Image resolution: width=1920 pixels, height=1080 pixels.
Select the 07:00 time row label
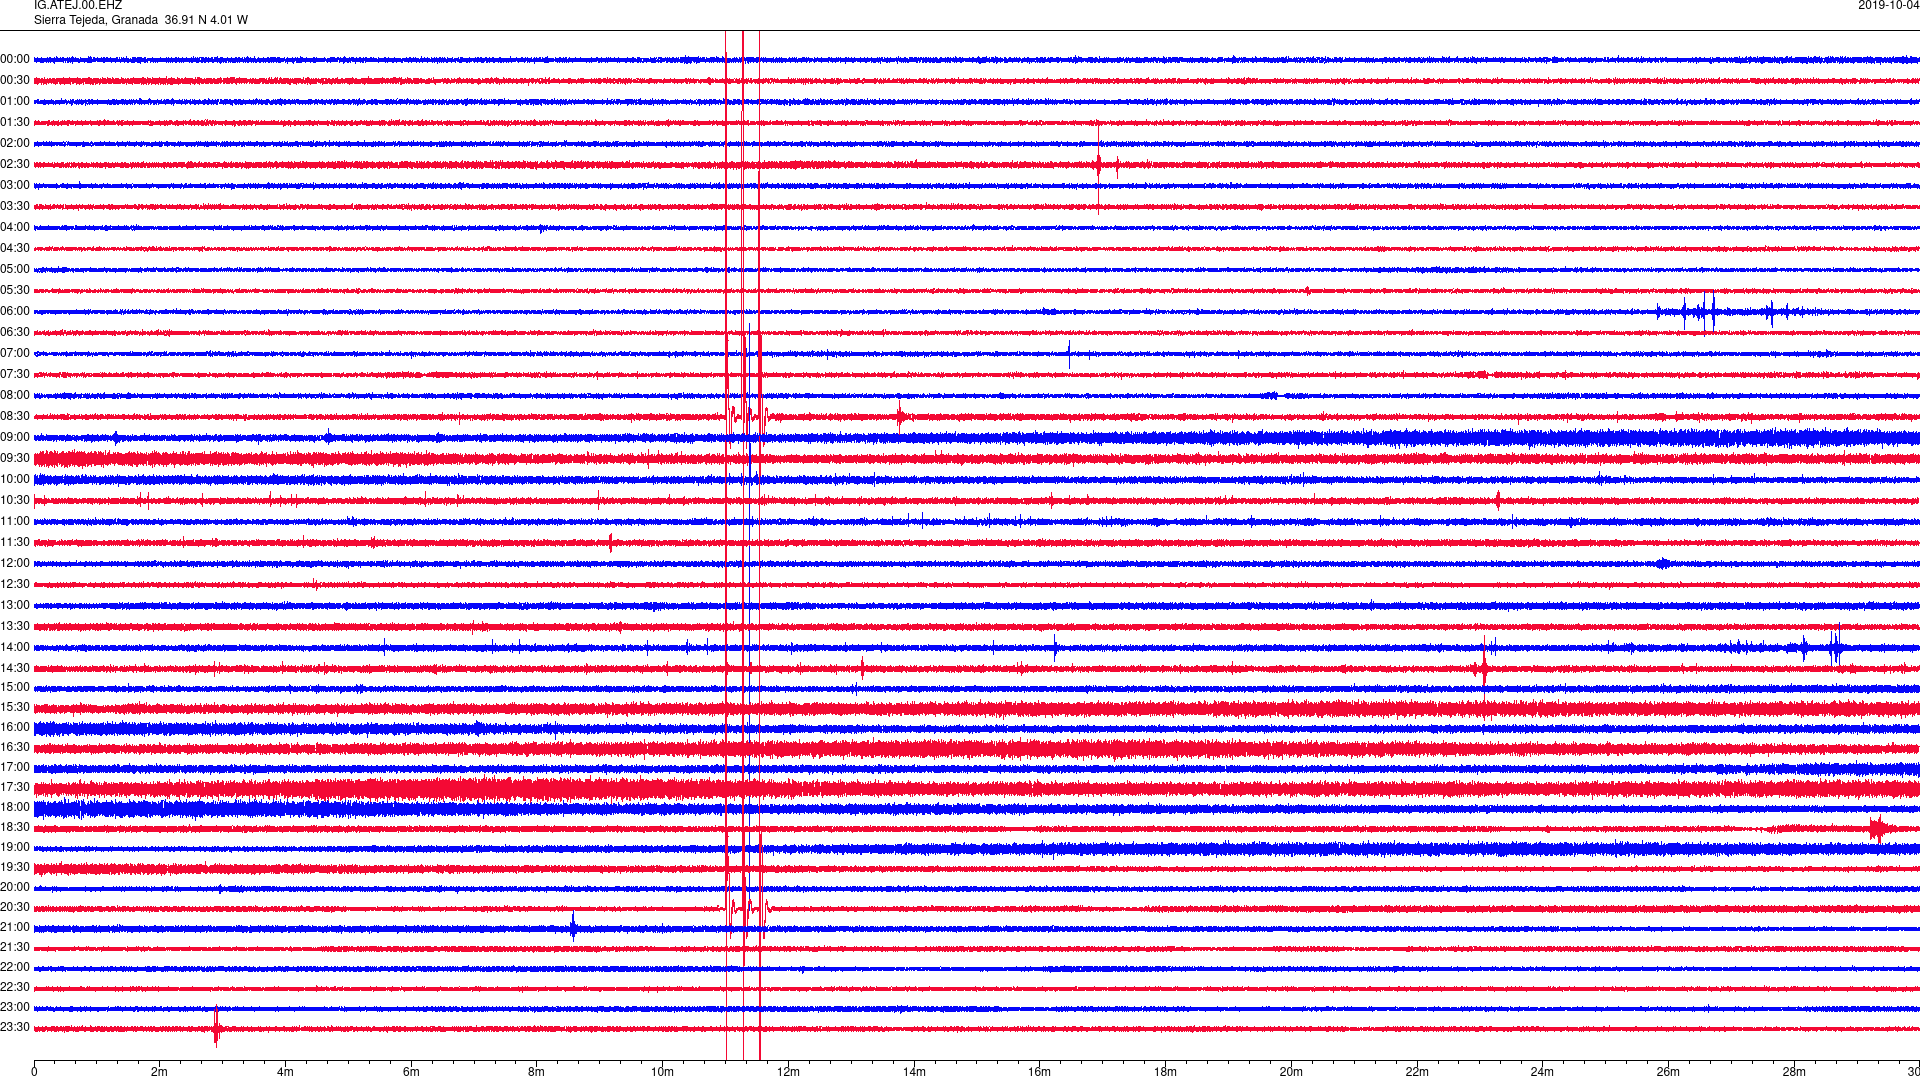coord(15,353)
